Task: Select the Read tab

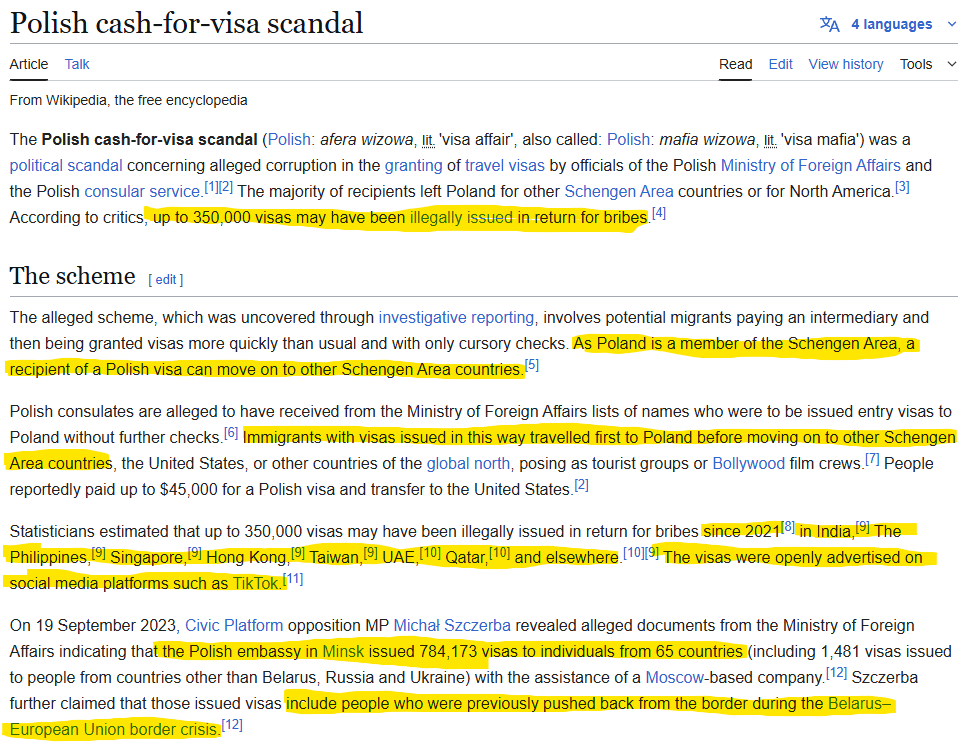Action: click(x=735, y=64)
